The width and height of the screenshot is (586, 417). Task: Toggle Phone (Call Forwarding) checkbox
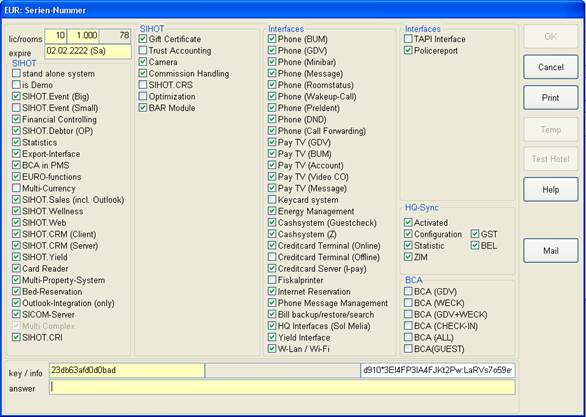coord(272,131)
